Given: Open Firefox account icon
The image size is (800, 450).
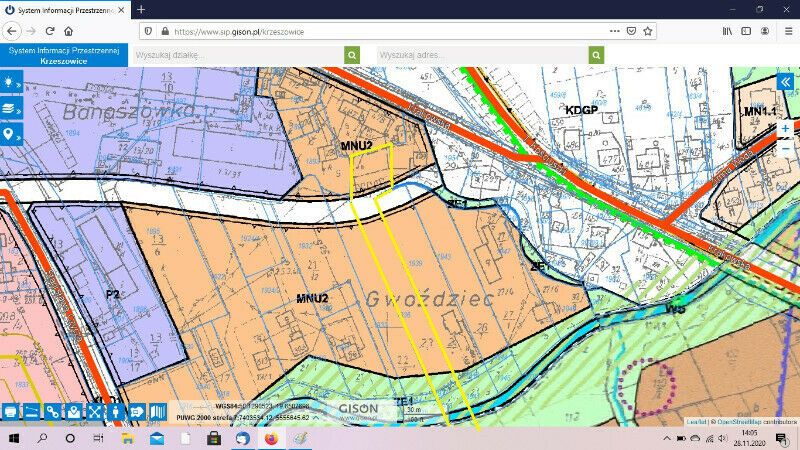Looking at the screenshot, I should coord(765,31).
